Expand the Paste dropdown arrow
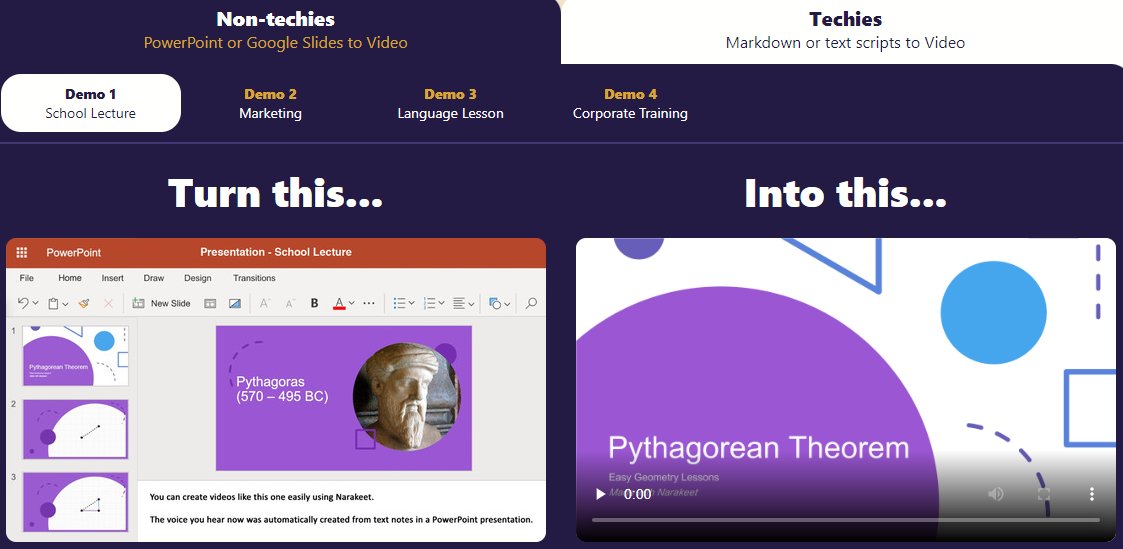This screenshot has height=549, width=1123. coord(66,304)
